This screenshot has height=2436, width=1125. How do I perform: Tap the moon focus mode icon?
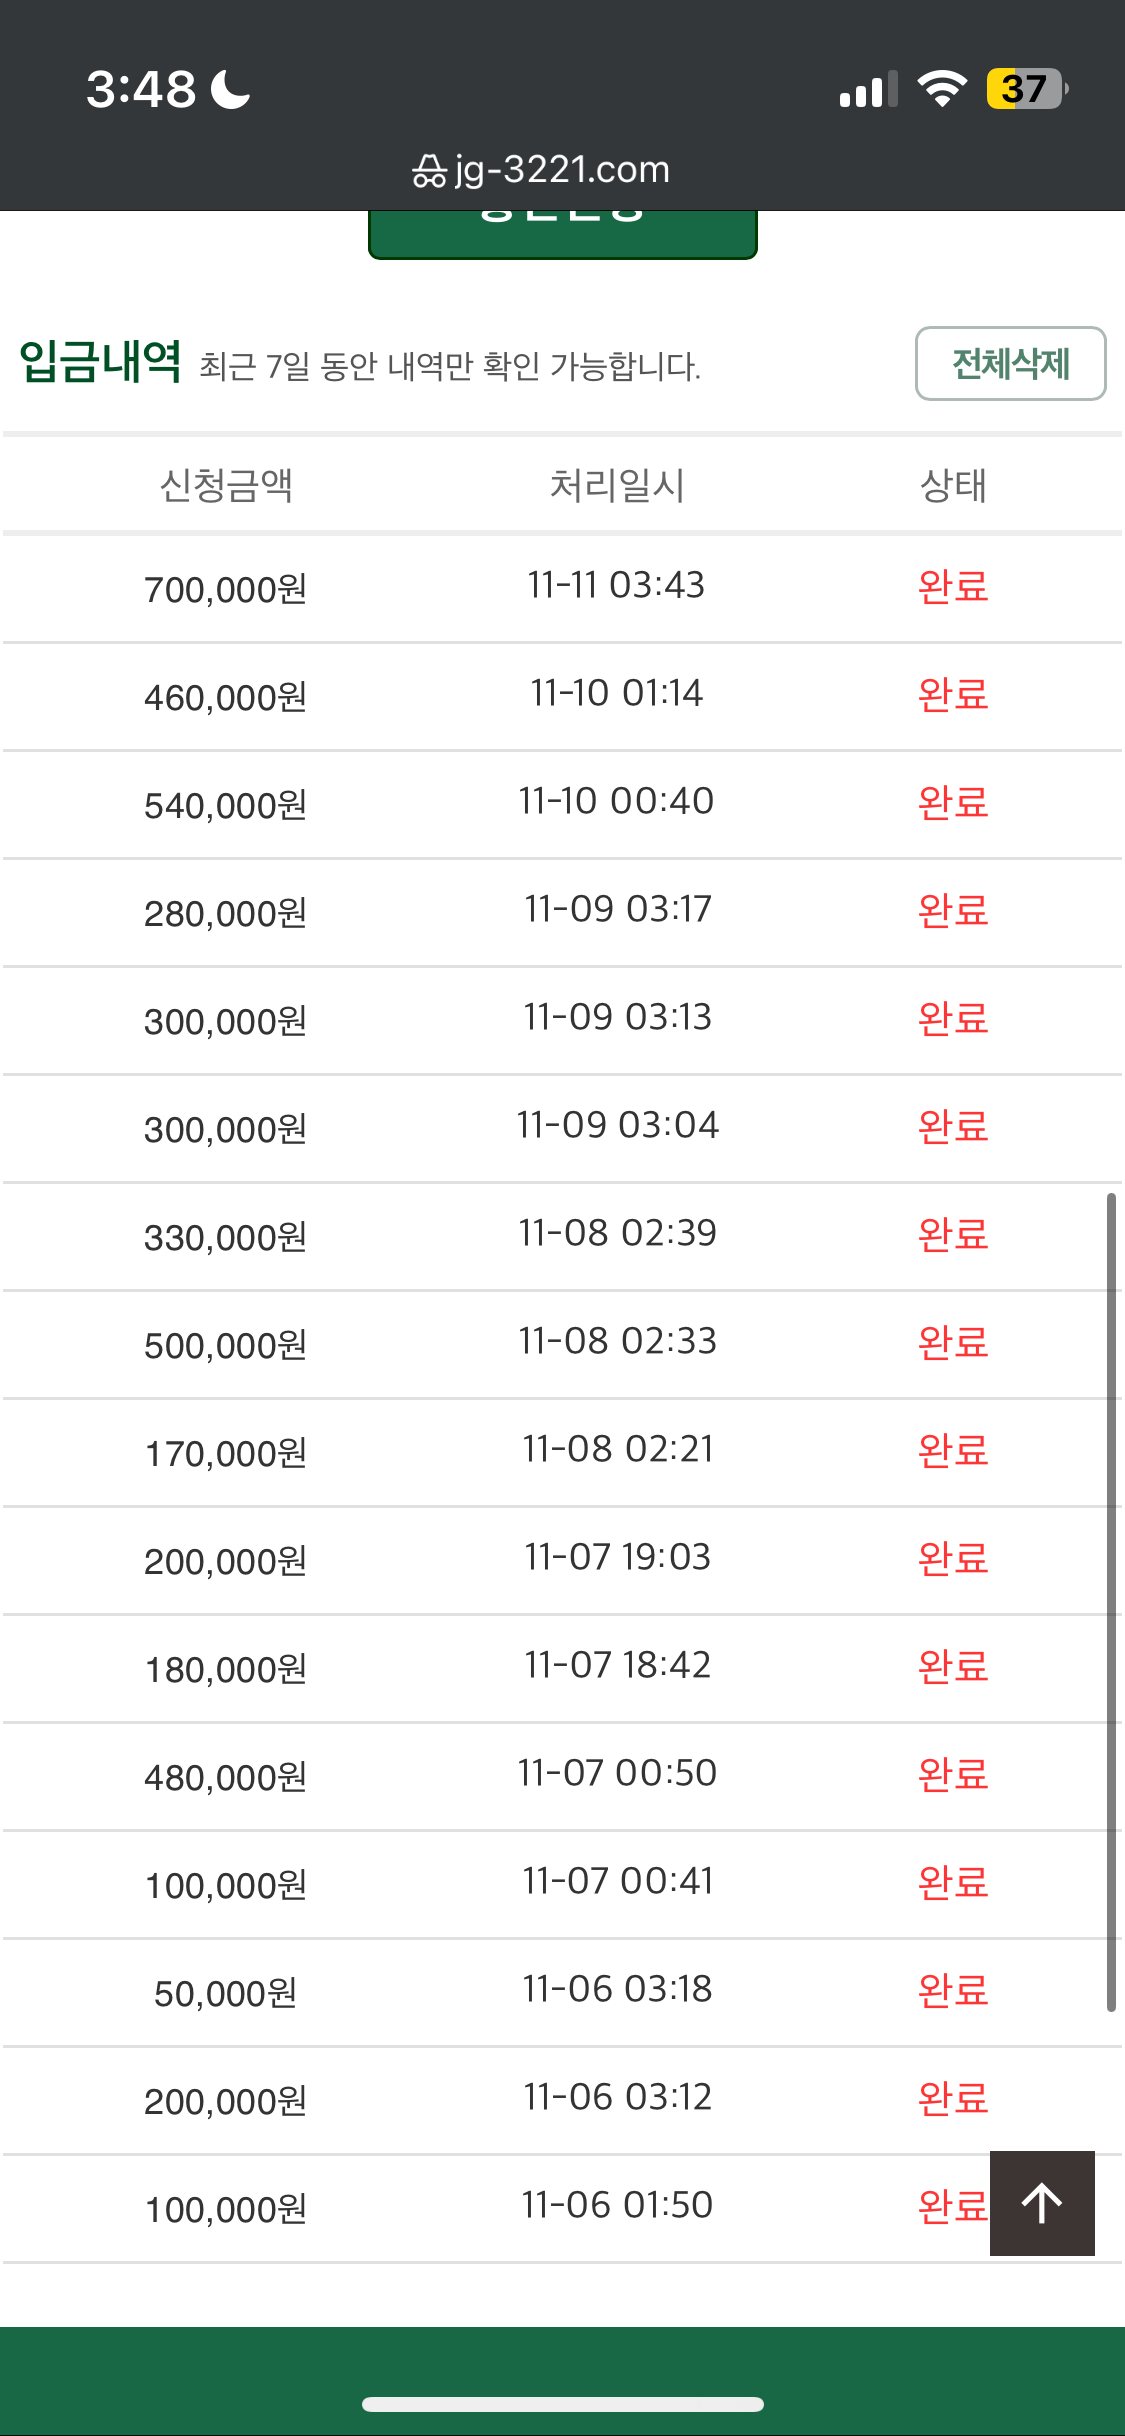(231, 89)
